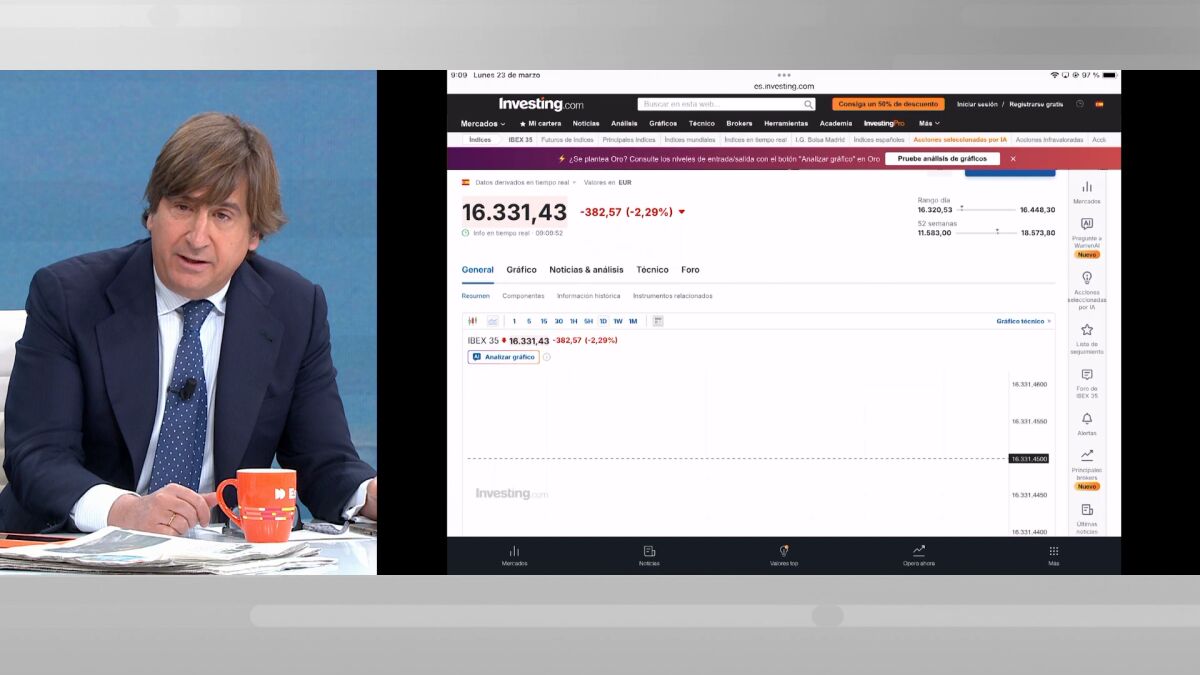Open the Noticias & análisis tab
This screenshot has width=1200, height=675.
(x=586, y=270)
